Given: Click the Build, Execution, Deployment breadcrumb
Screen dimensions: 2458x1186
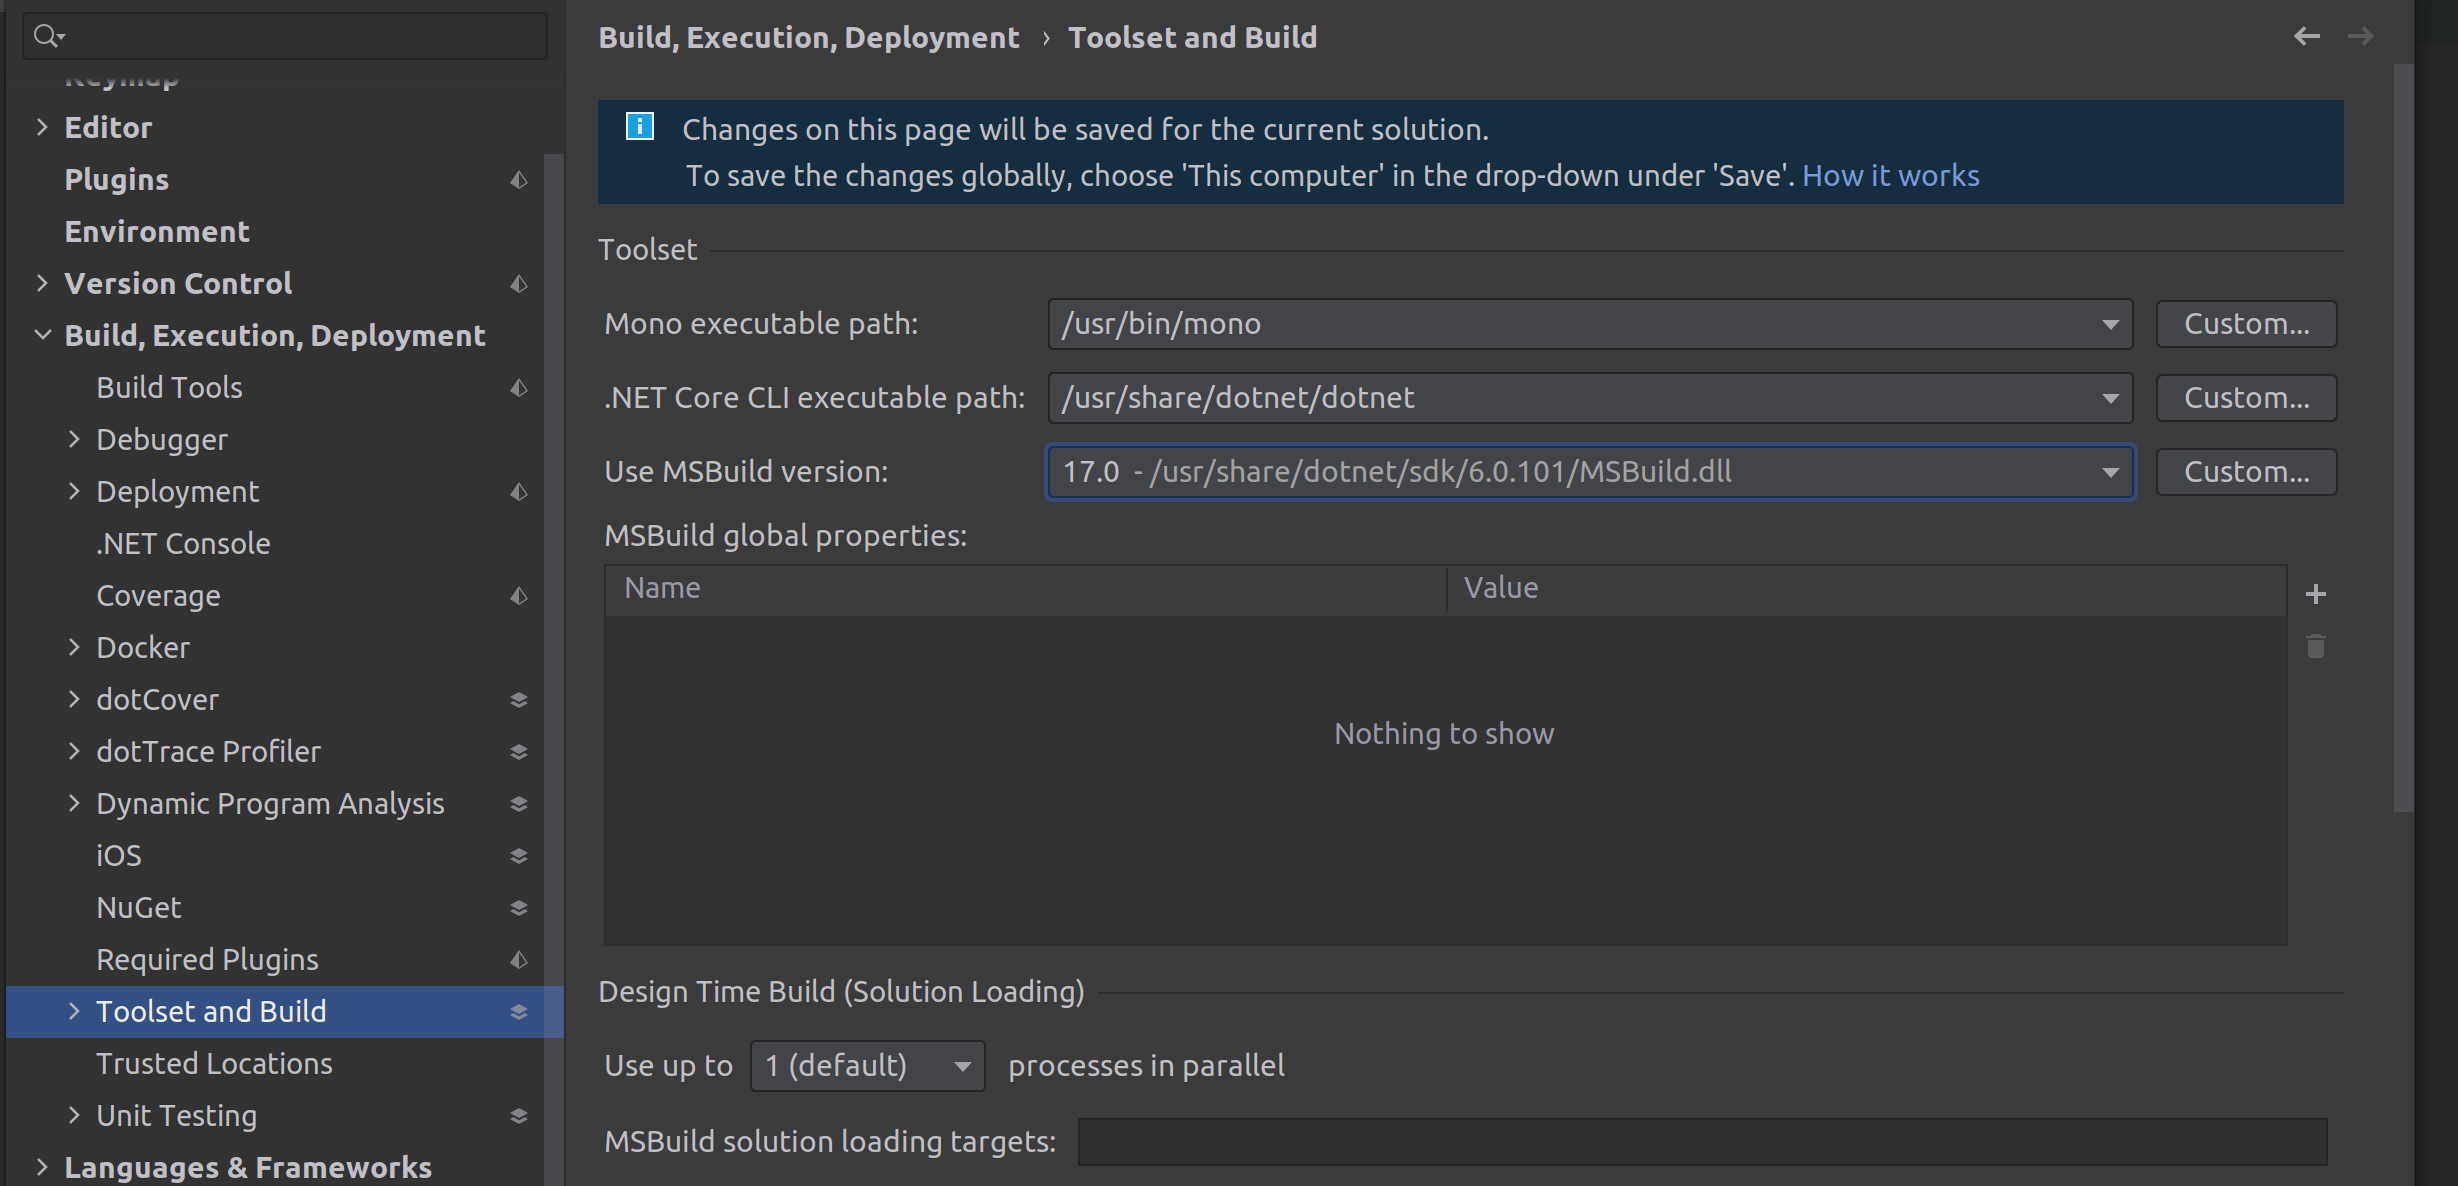Looking at the screenshot, I should [808, 37].
